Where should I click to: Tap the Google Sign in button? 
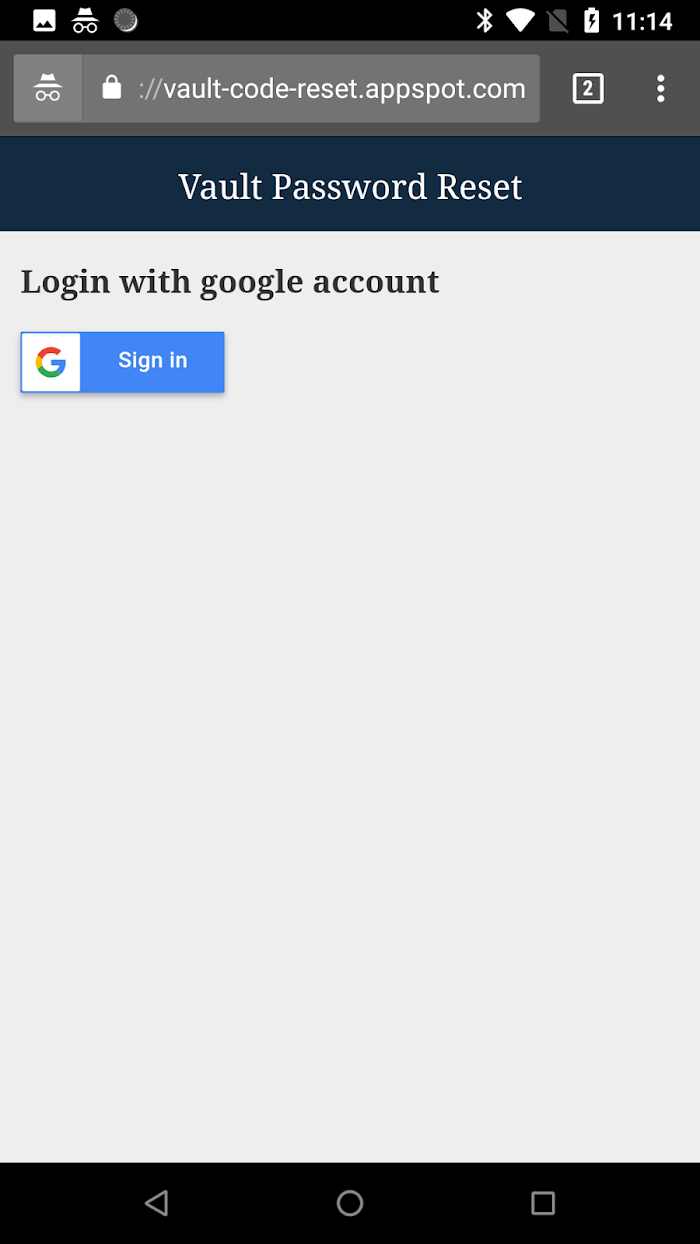coord(122,361)
